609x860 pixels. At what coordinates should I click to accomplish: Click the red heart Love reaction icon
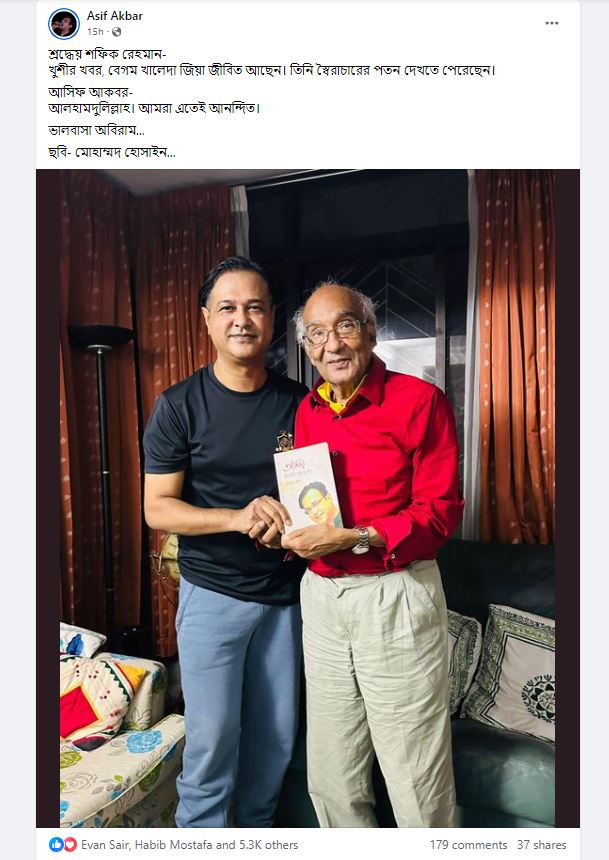click(70, 844)
